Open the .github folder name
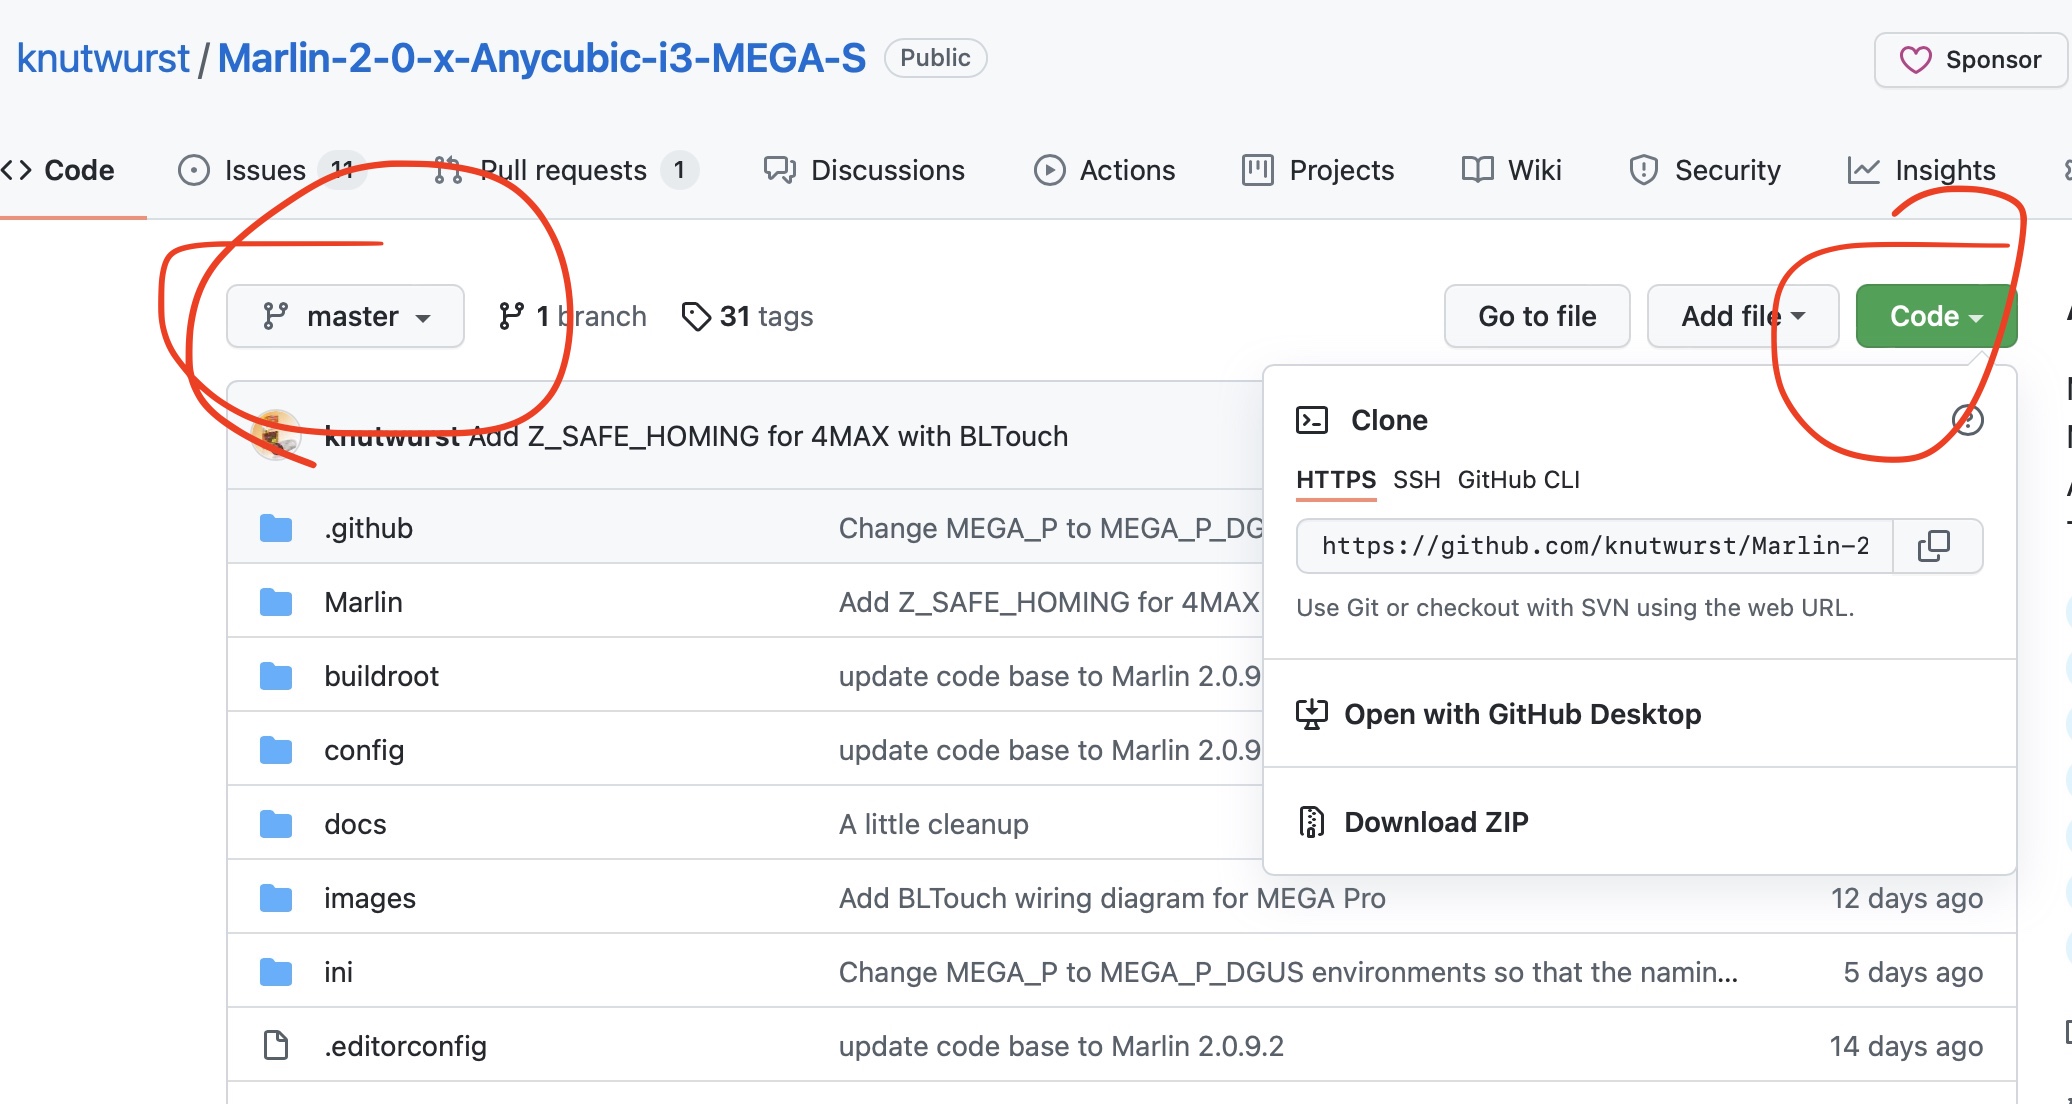This screenshot has width=2072, height=1104. pyautogui.click(x=368, y=528)
